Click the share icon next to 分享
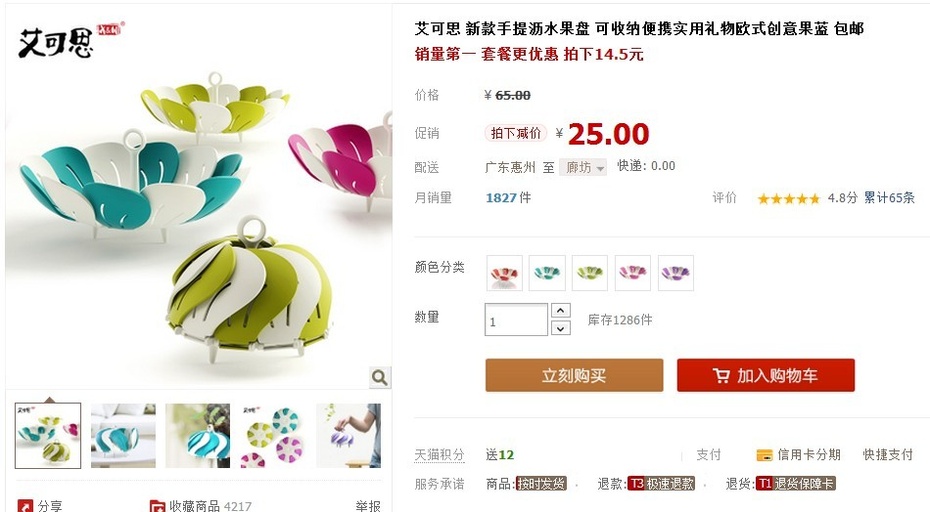 [x=25, y=506]
